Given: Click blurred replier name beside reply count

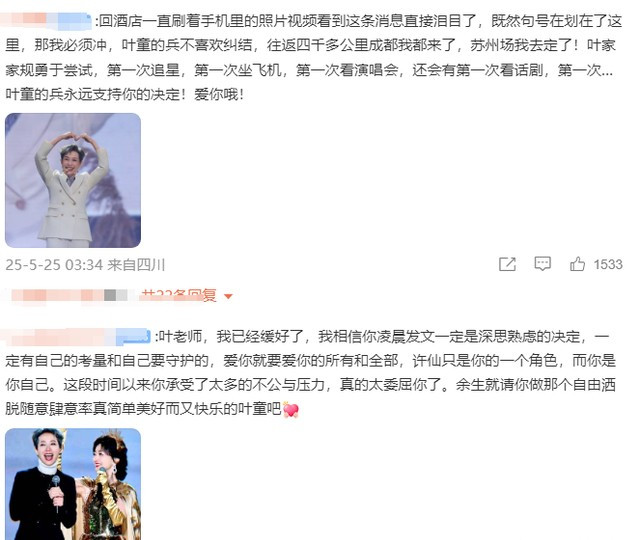Looking at the screenshot, I should pyautogui.click(x=69, y=295).
